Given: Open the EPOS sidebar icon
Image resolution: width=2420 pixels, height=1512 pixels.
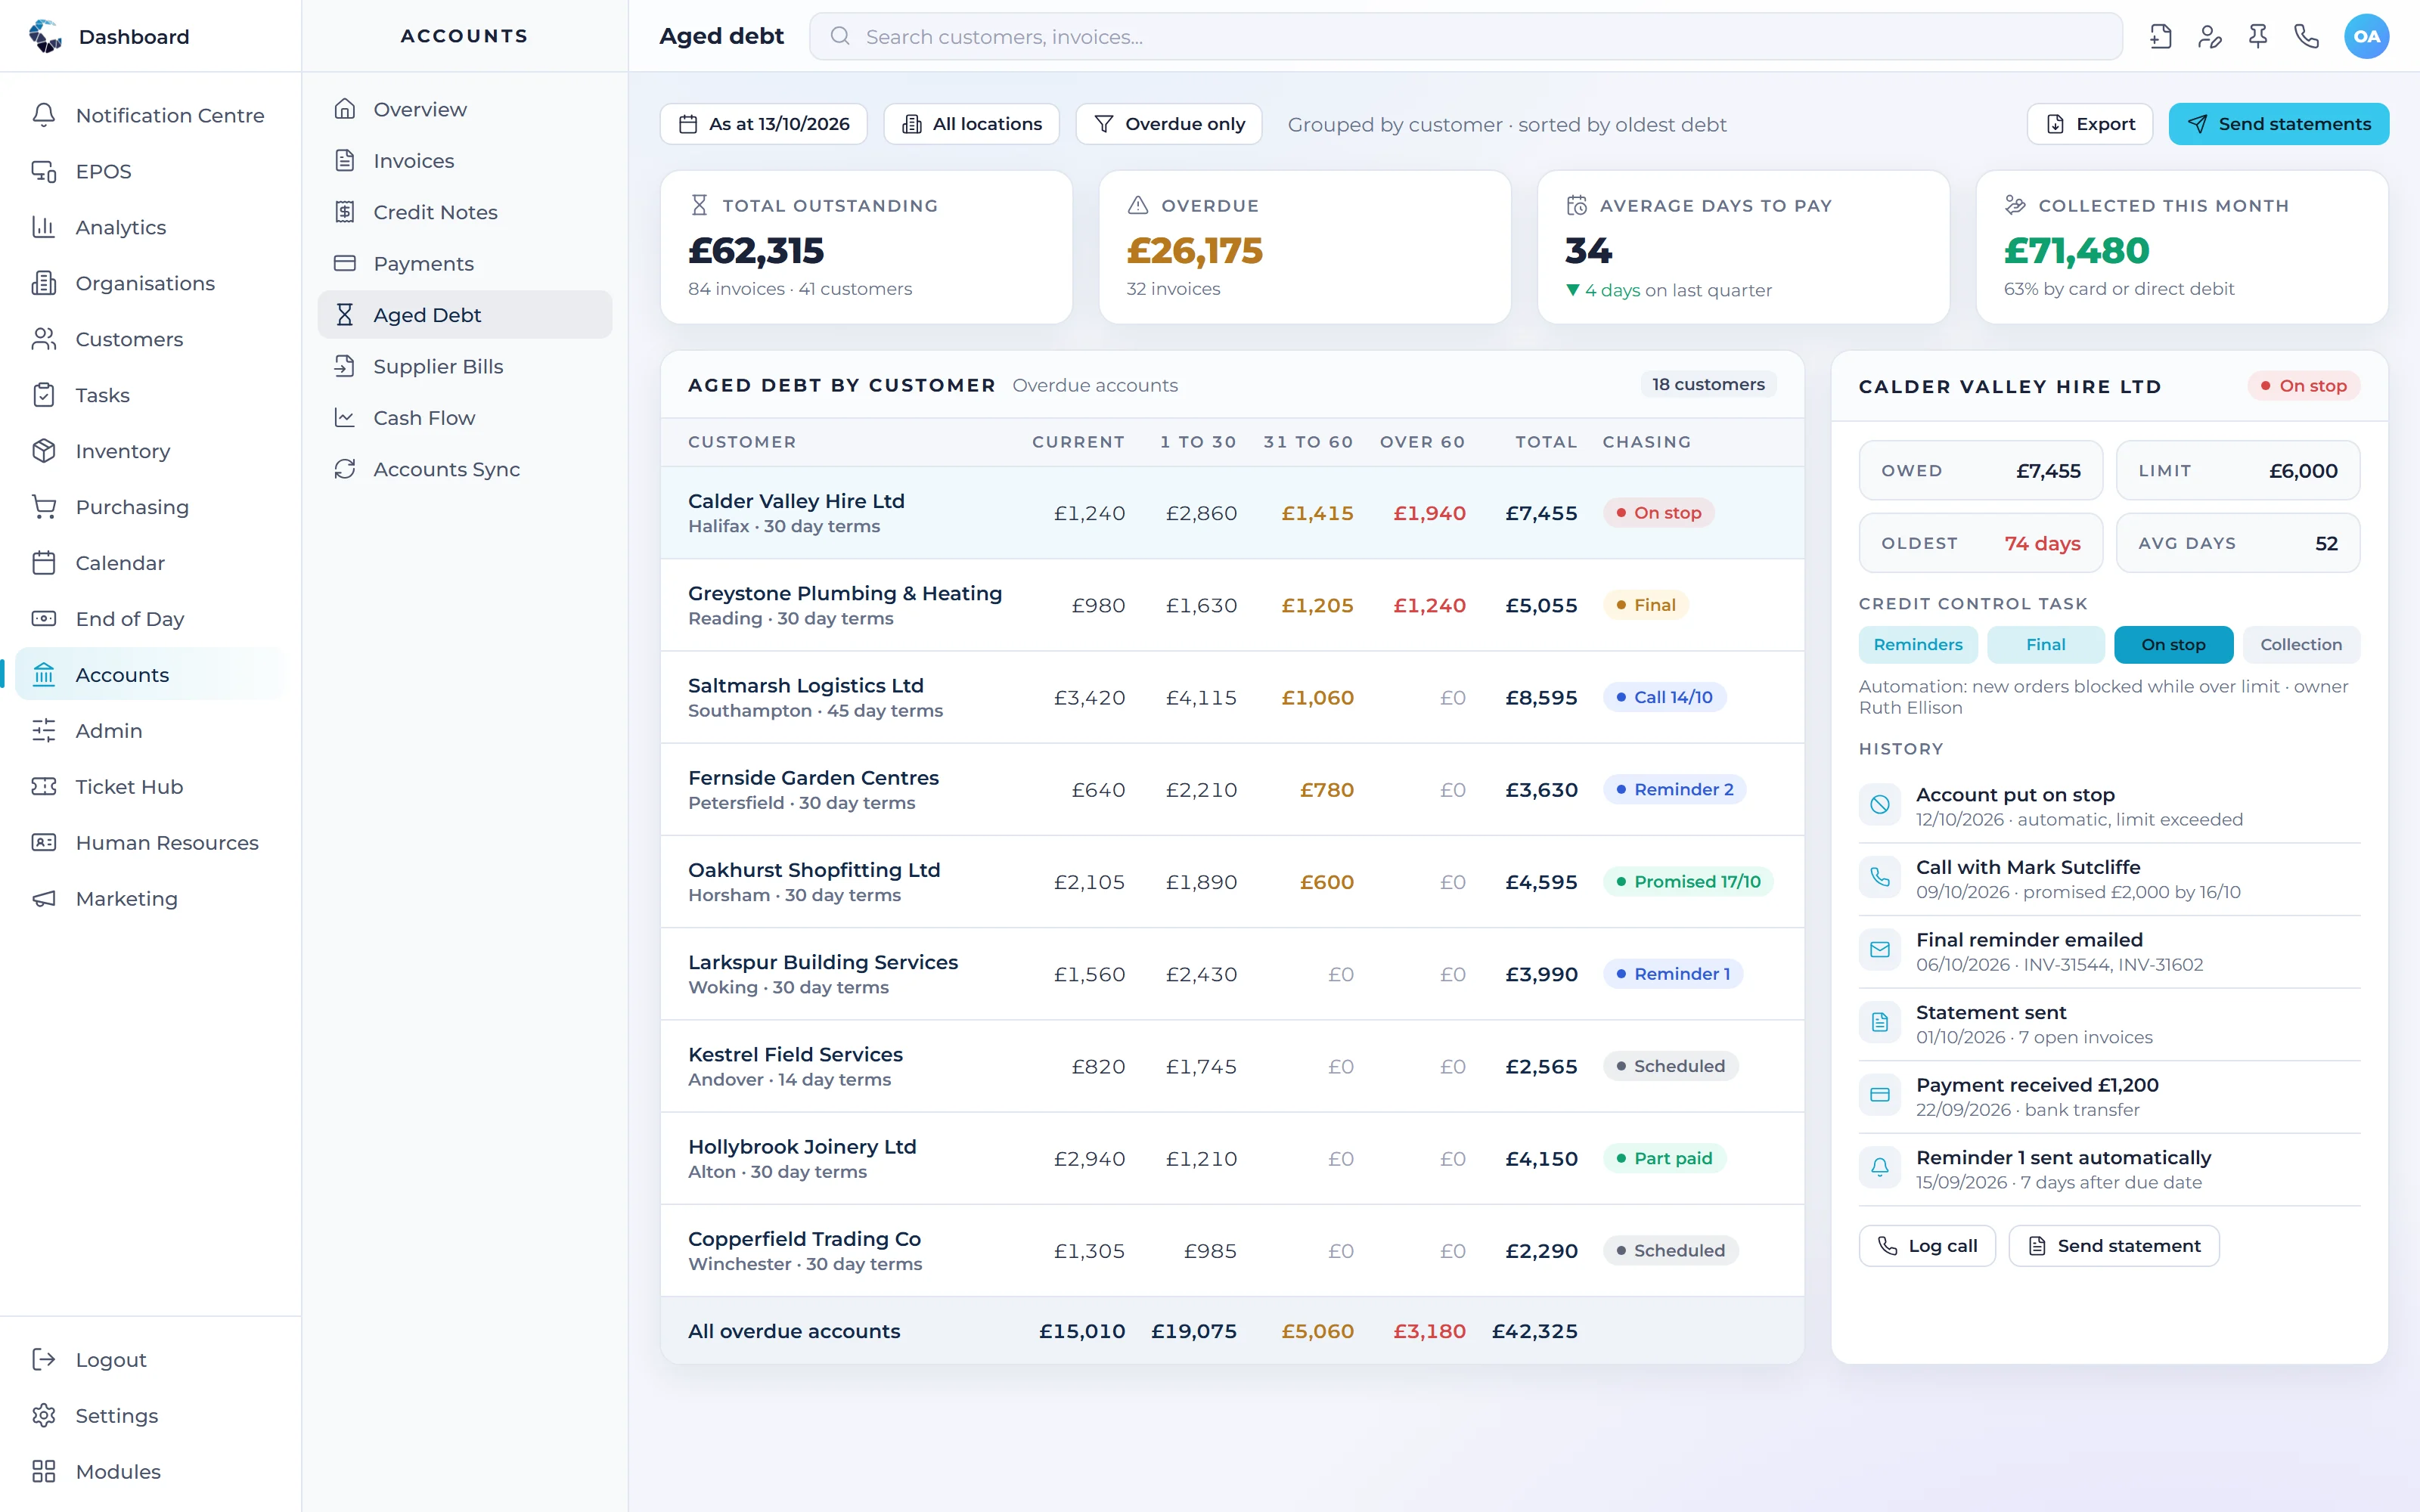Looking at the screenshot, I should point(44,171).
